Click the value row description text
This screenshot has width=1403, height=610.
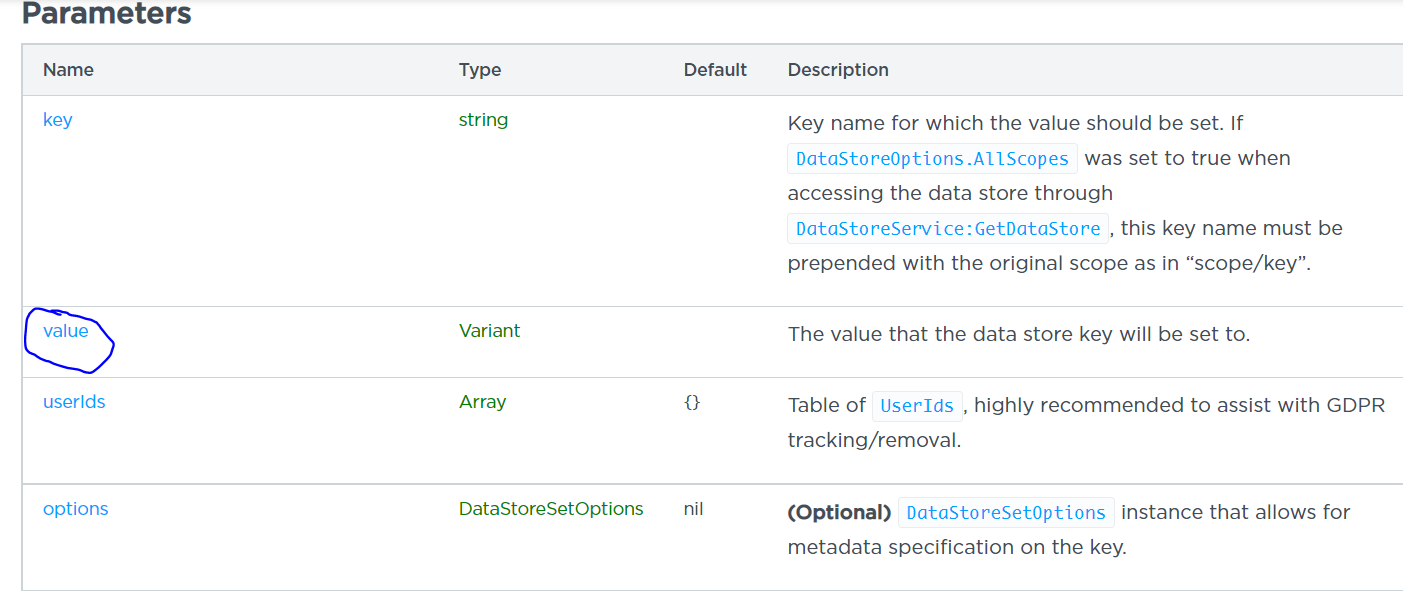(1019, 334)
